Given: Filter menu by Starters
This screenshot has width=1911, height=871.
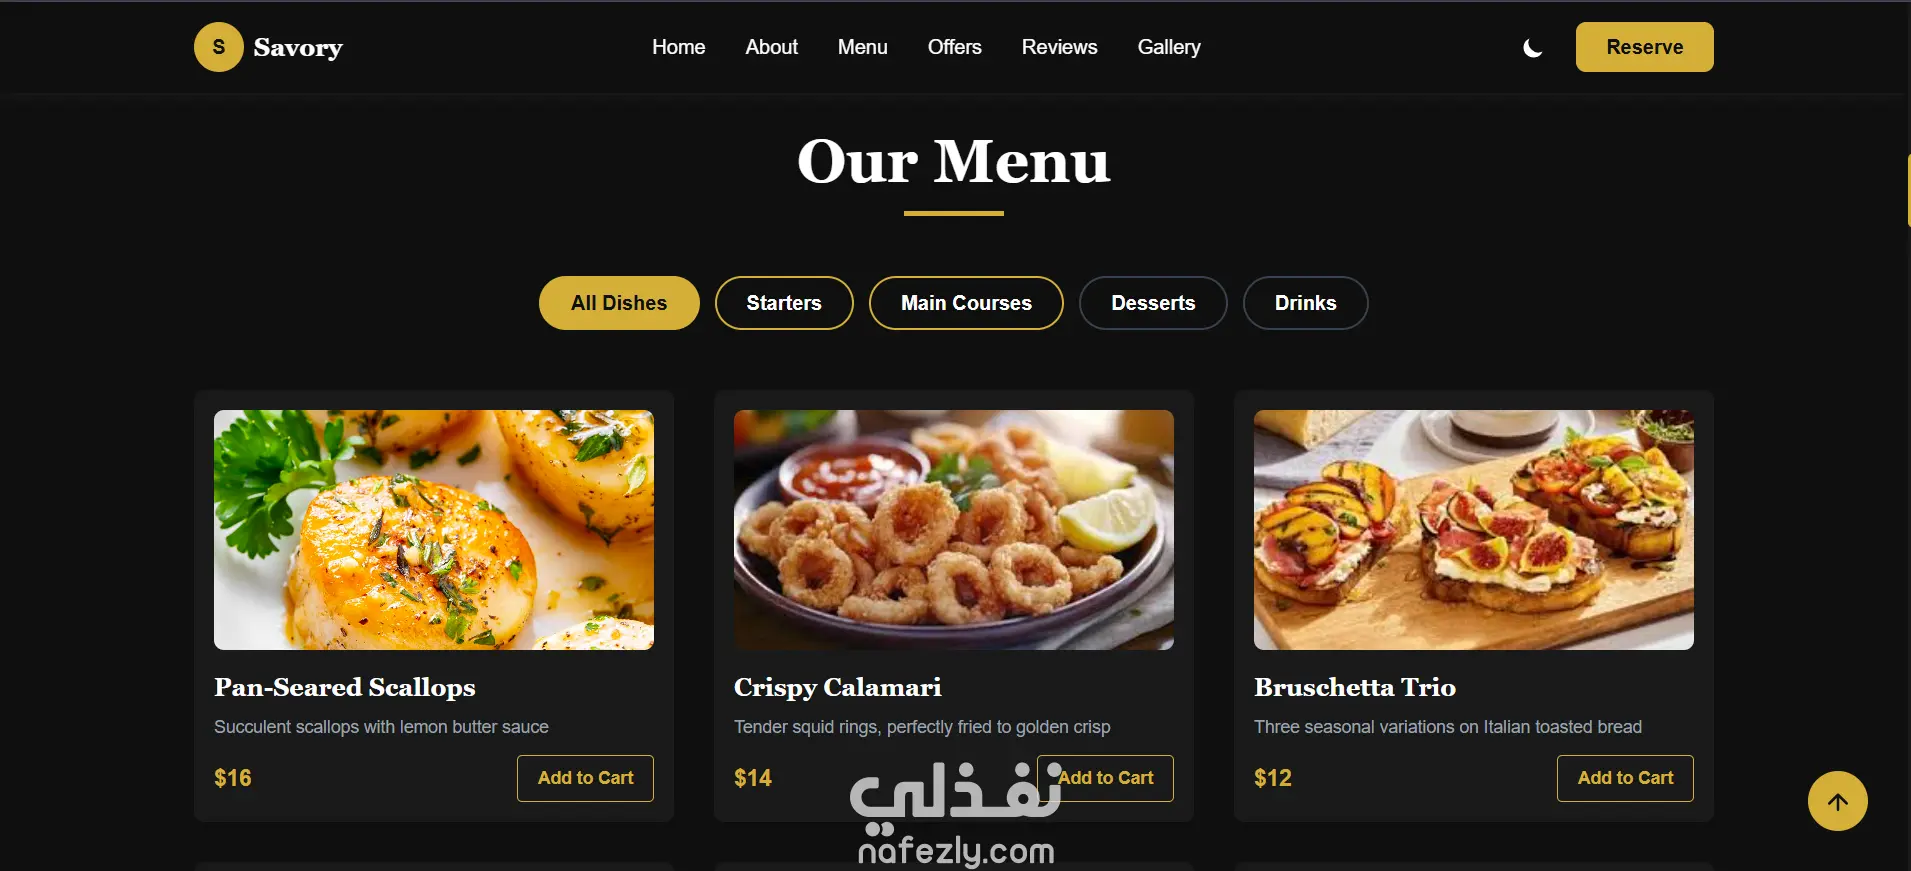Looking at the screenshot, I should point(784,303).
